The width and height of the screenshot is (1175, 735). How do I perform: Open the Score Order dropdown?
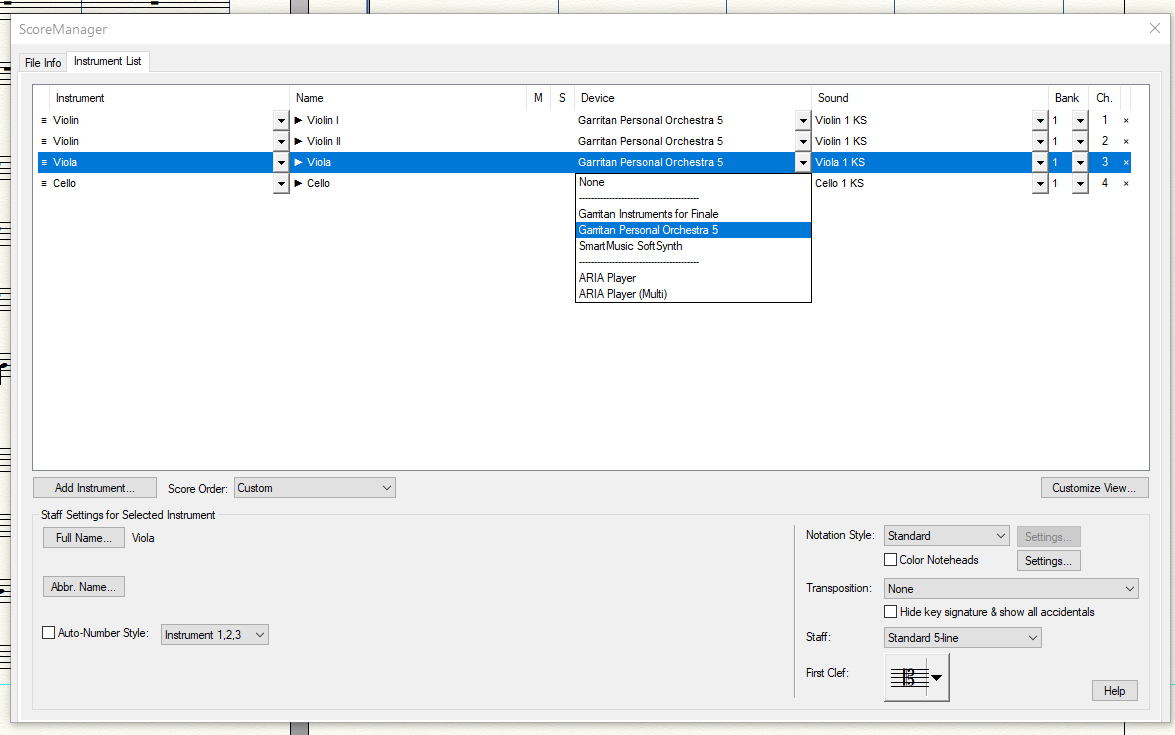tap(315, 488)
